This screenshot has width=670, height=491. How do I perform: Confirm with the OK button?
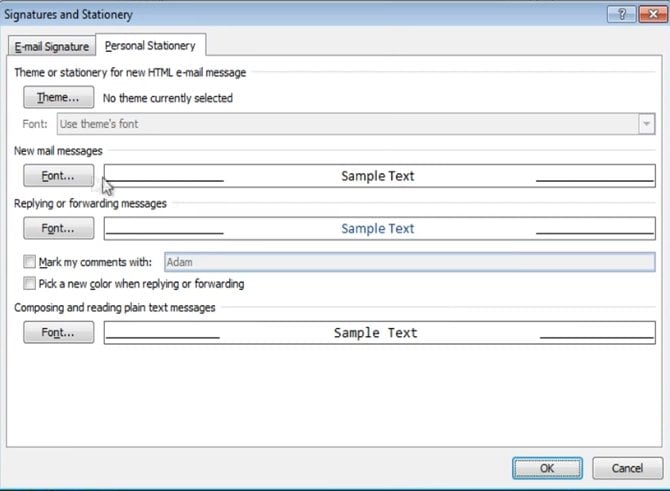[546, 468]
